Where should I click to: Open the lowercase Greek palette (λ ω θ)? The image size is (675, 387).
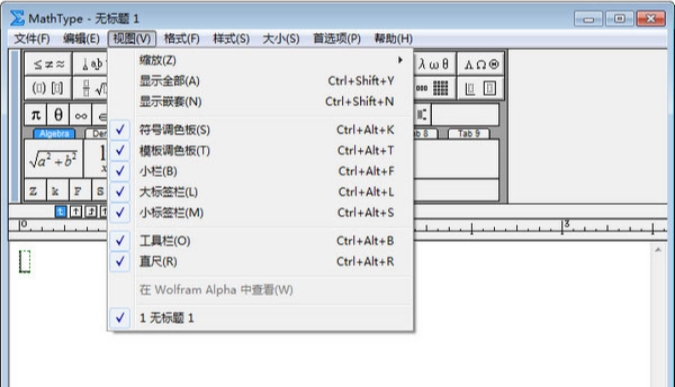tap(434, 64)
